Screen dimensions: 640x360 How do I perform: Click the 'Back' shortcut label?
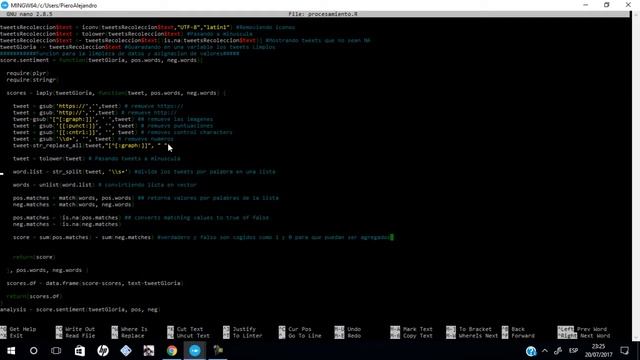pos(518,329)
